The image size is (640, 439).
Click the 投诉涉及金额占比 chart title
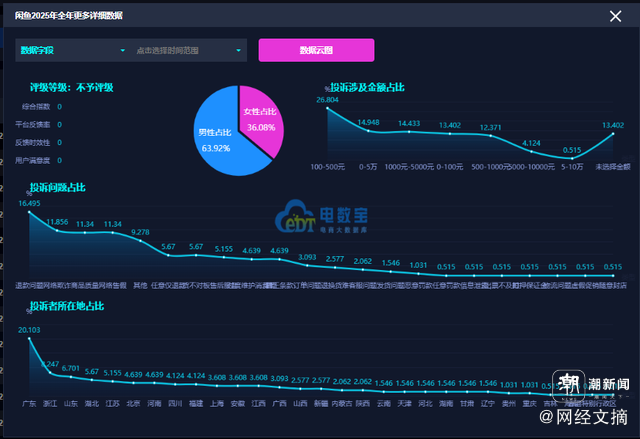pos(367,87)
